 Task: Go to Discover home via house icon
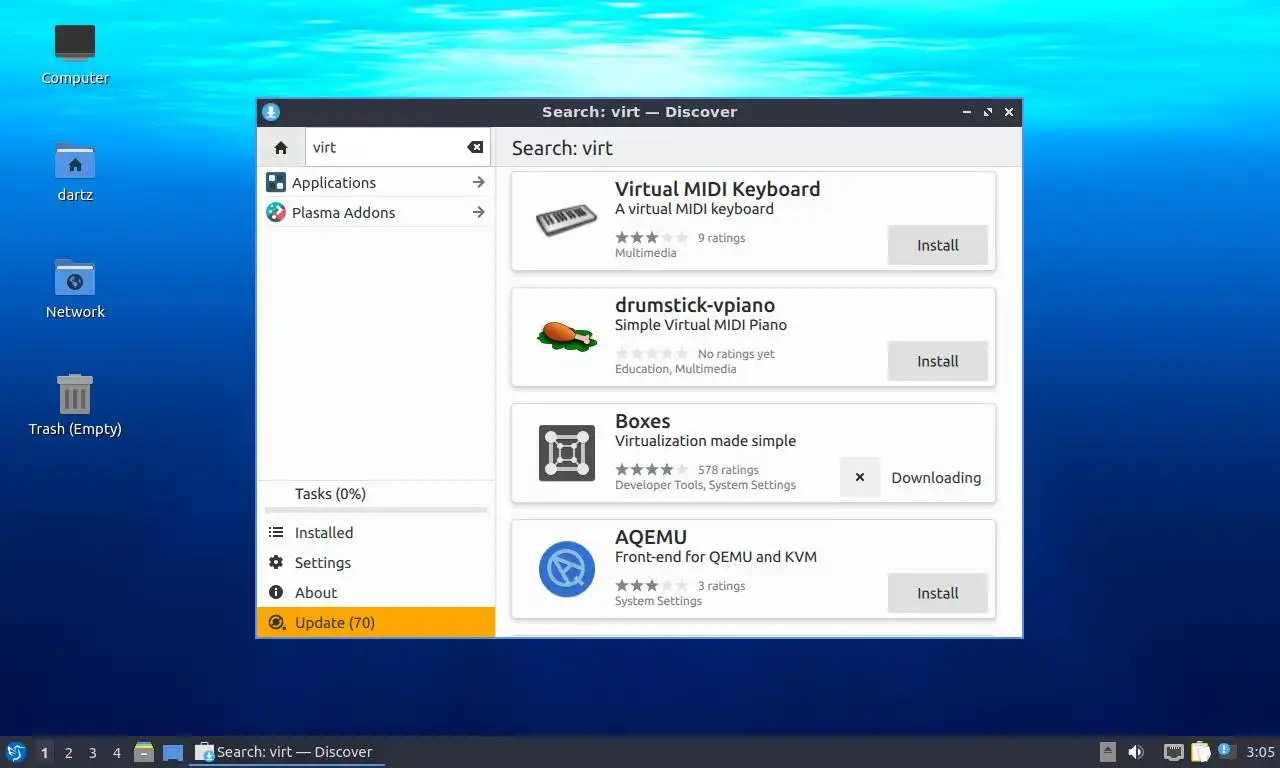click(x=281, y=147)
